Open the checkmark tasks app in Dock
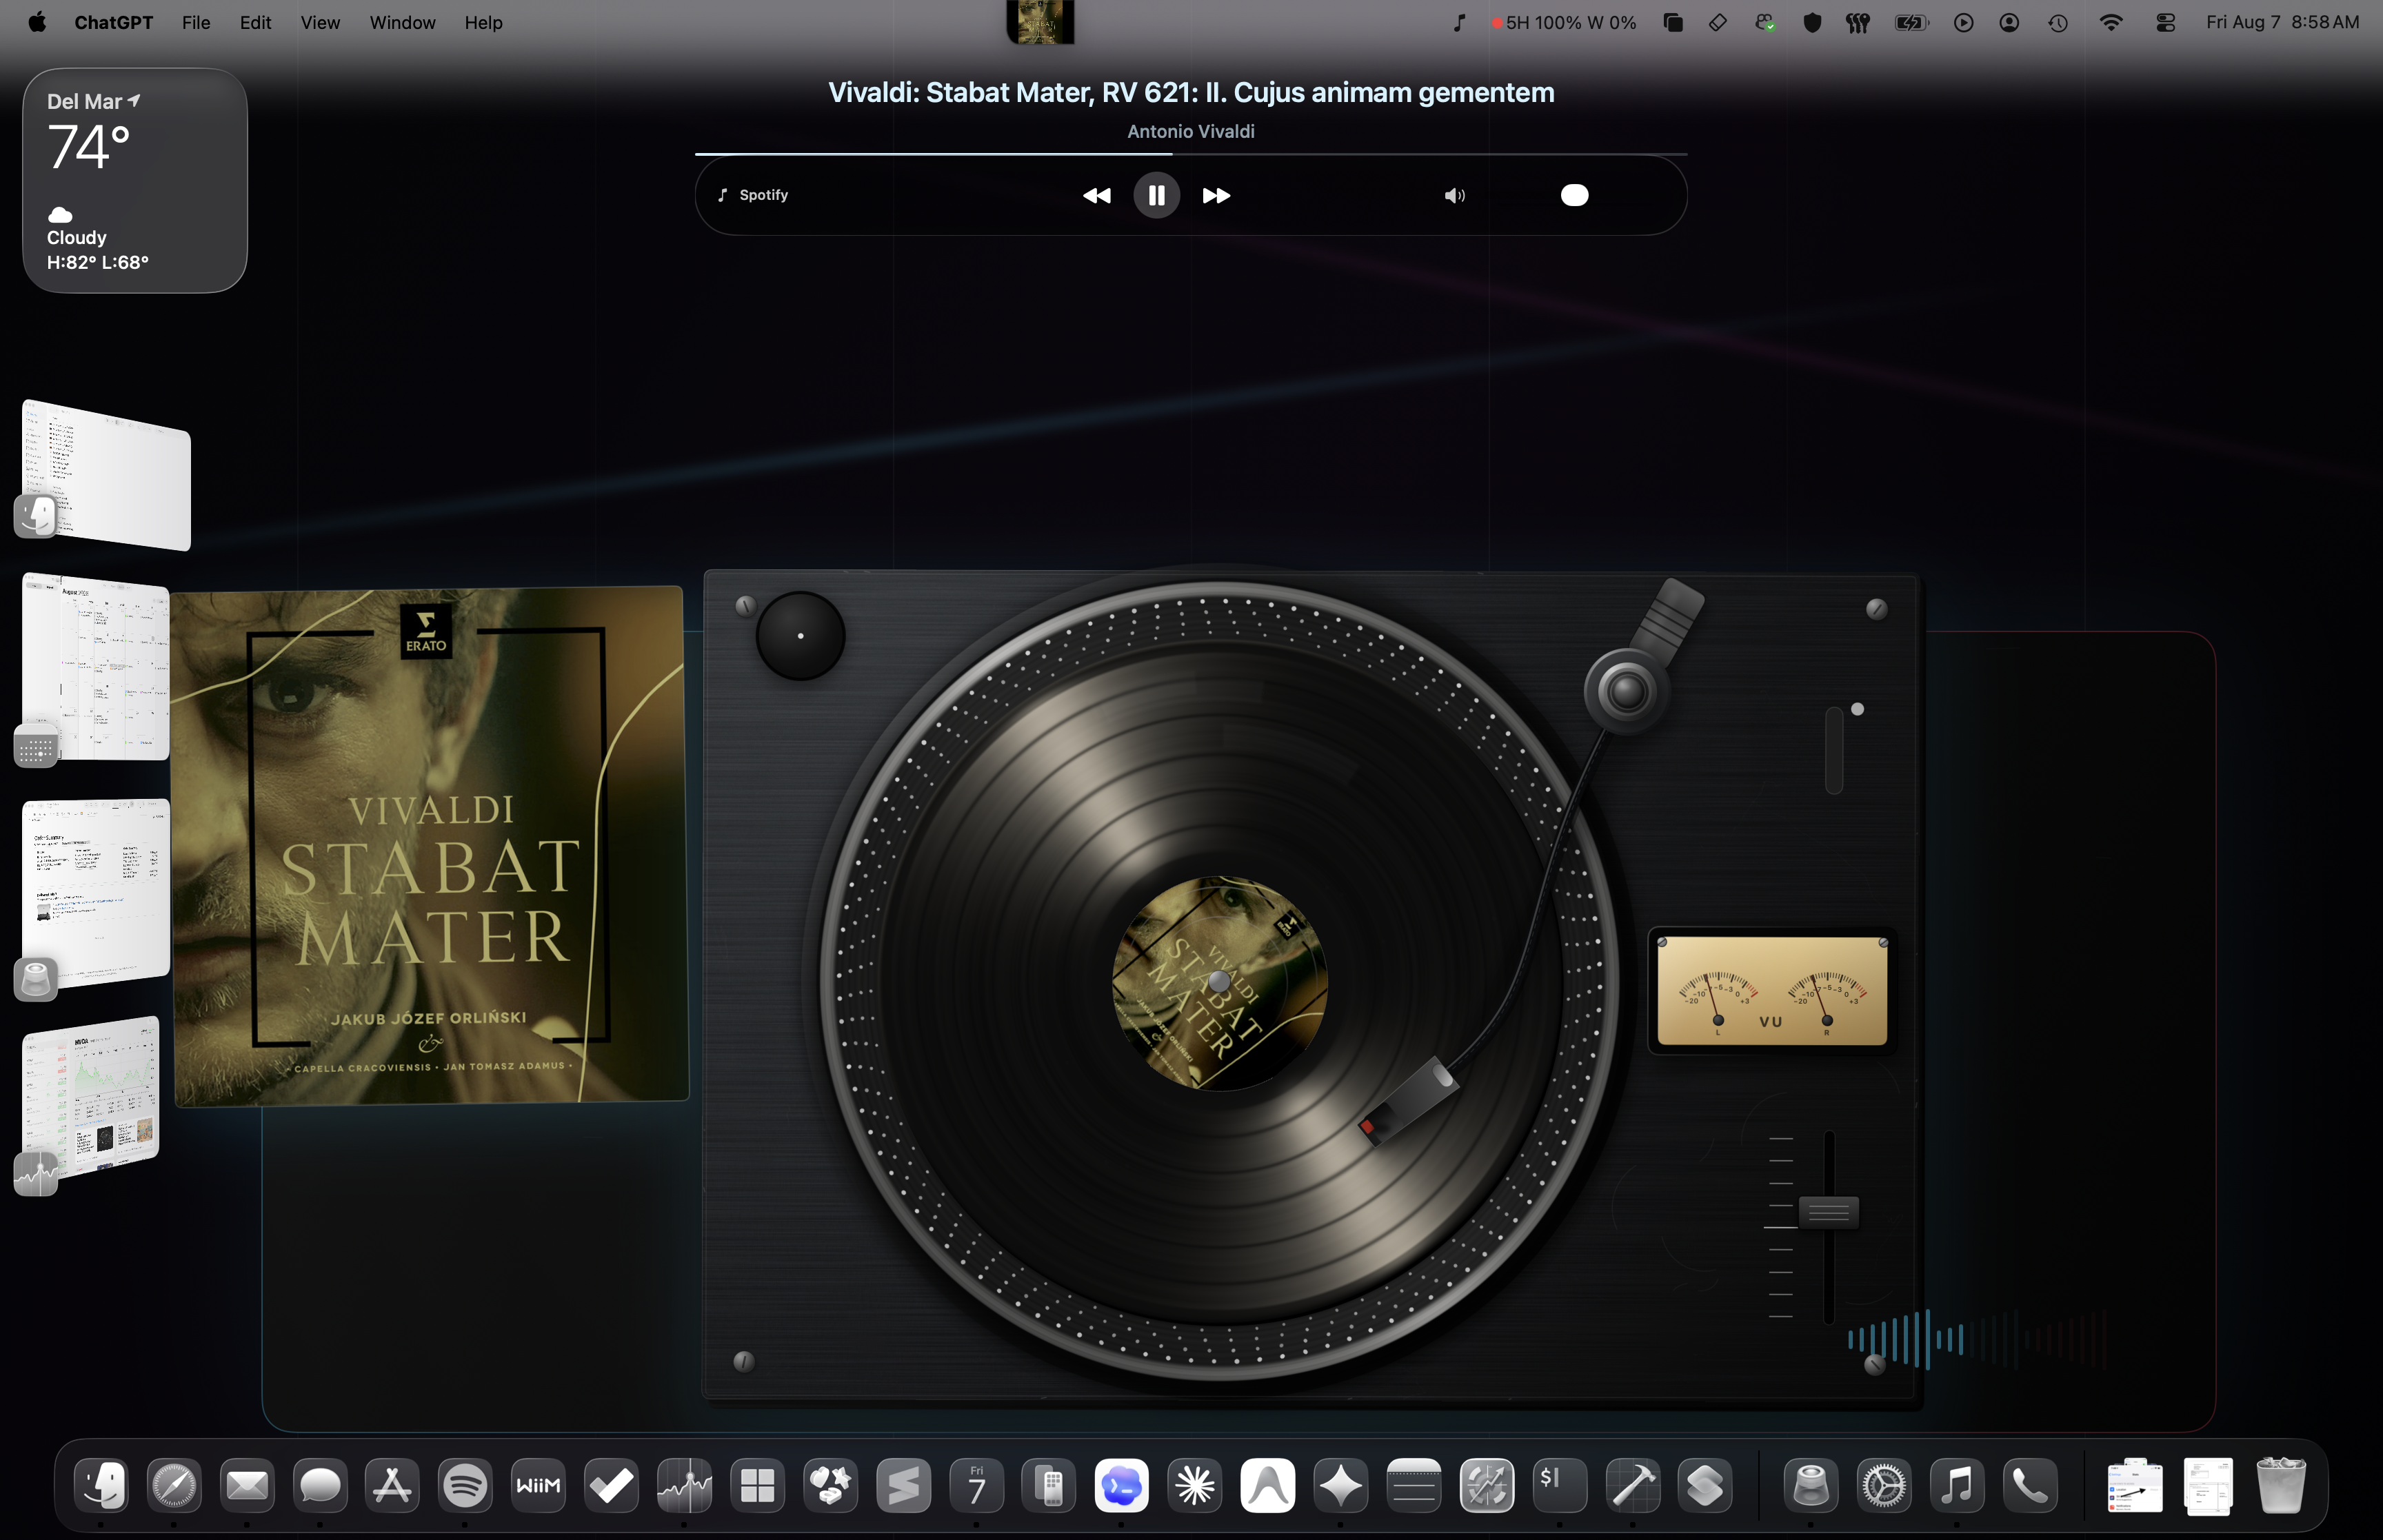Image resolution: width=2383 pixels, height=1540 pixels. pos(611,1486)
